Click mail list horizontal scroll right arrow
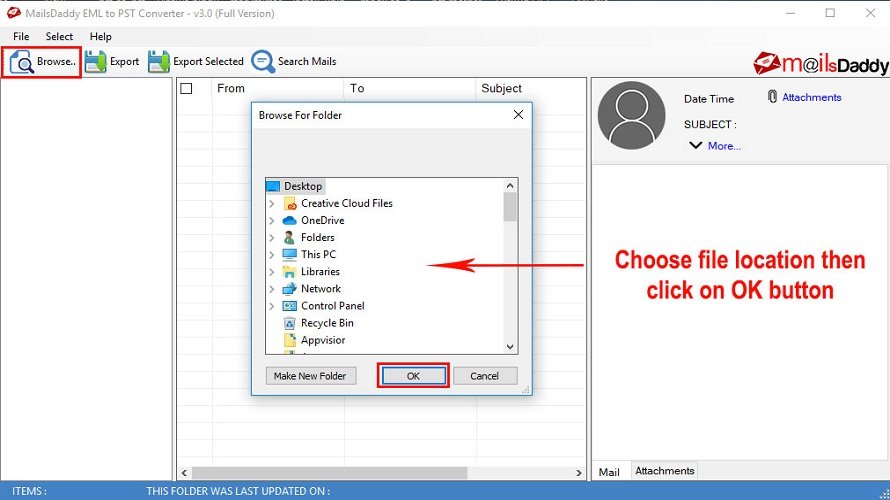 [x=578, y=473]
